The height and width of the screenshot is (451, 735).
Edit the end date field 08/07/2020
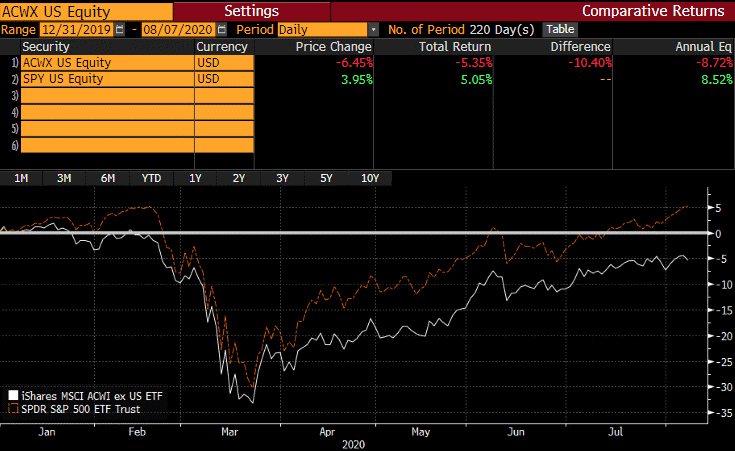click(x=178, y=30)
